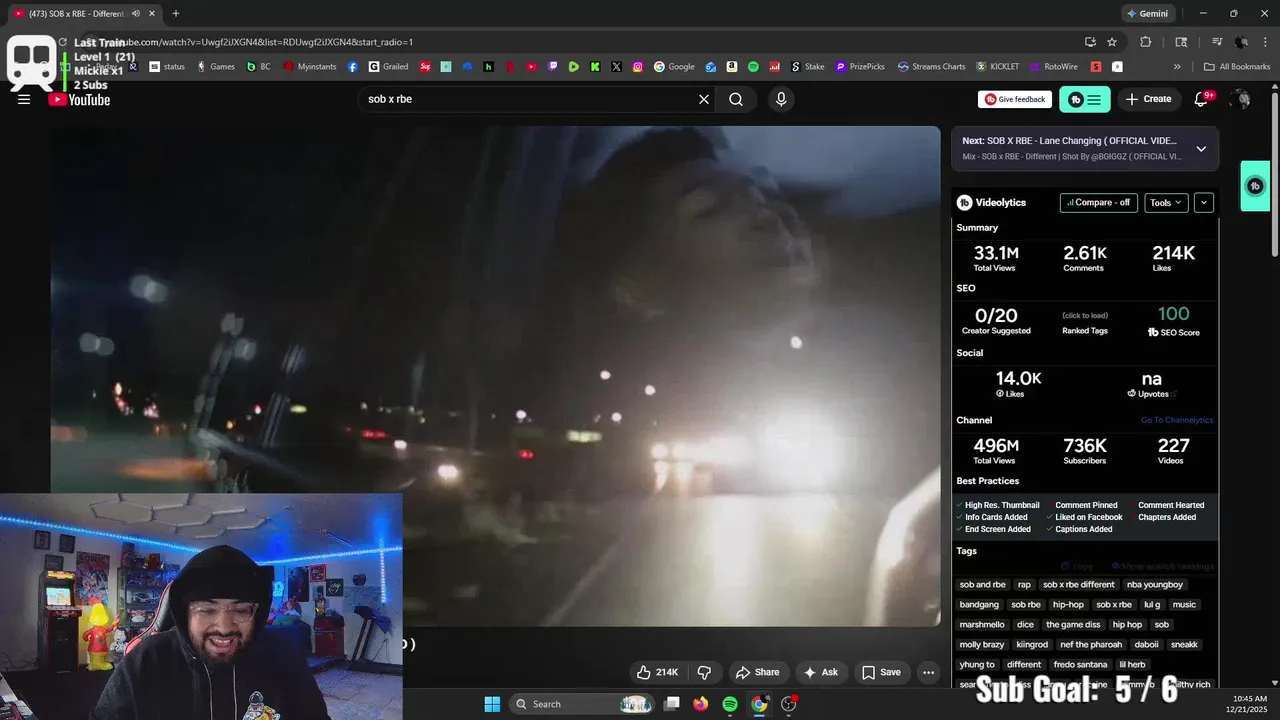1280x720 pixels.
Task: Click the Ask button below the video
Action: pos(820,672)
